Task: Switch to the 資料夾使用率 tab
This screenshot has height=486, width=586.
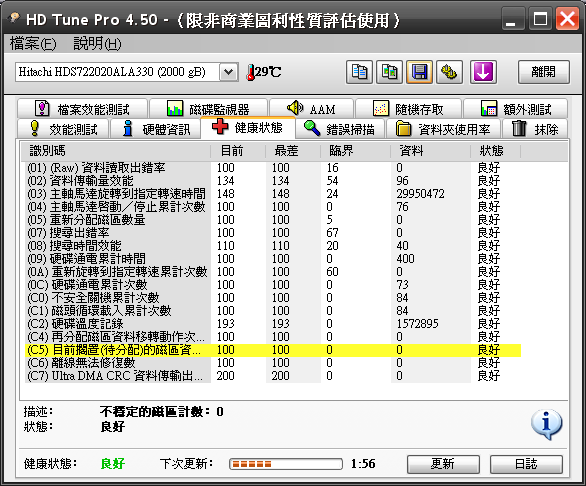Action: click(443, 129)
